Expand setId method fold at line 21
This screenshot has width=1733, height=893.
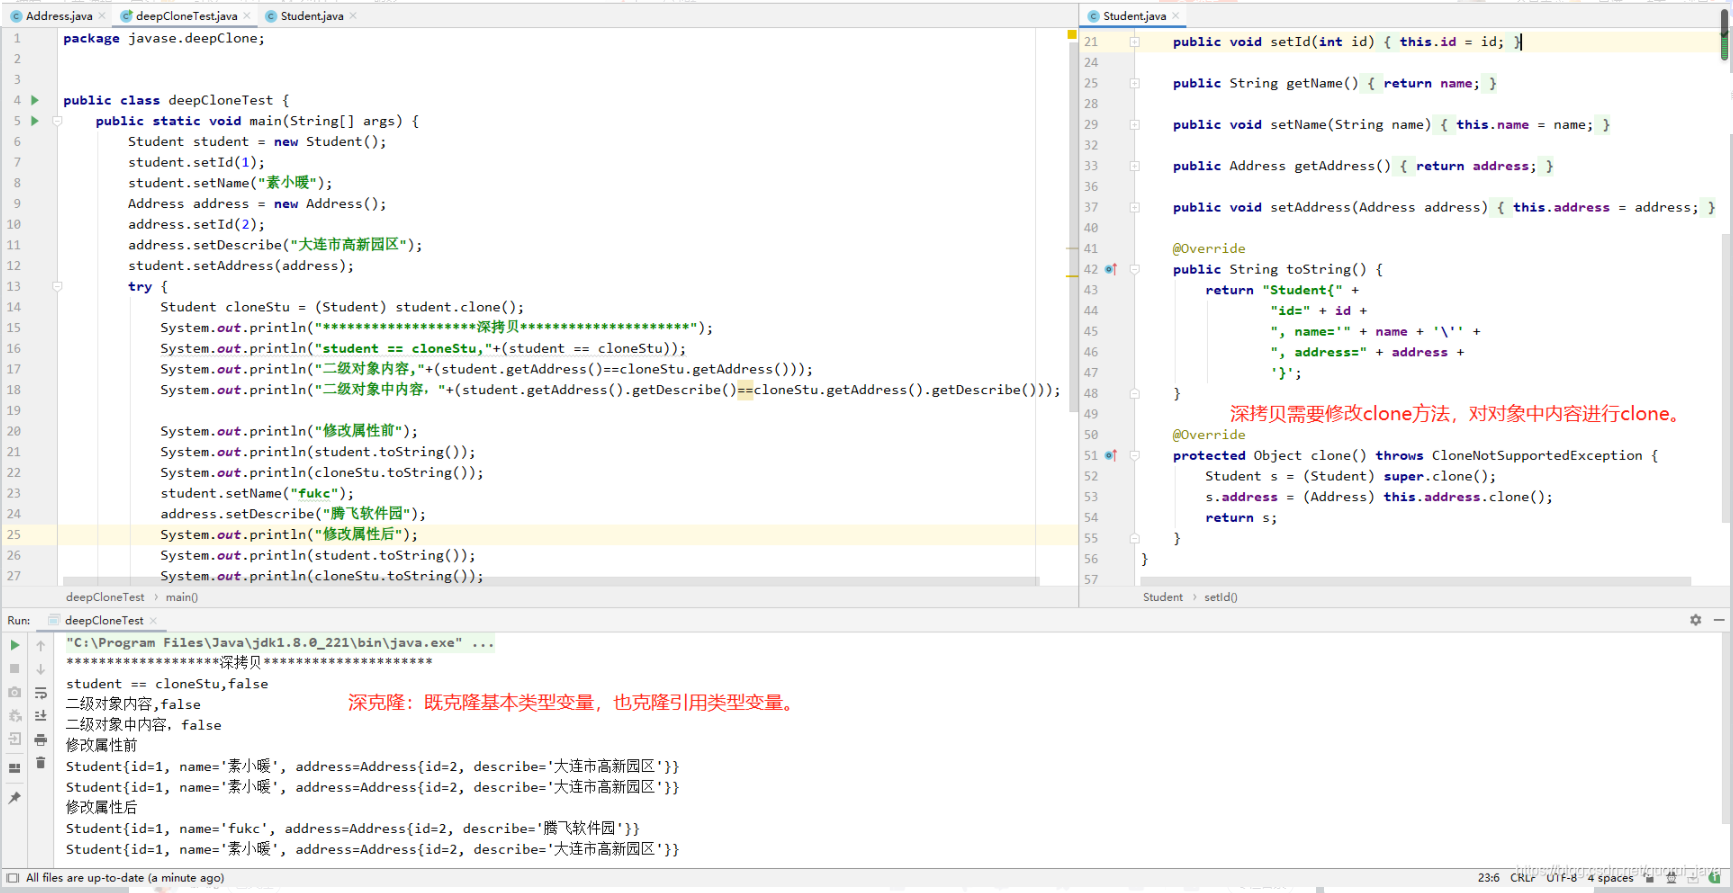1135,42
